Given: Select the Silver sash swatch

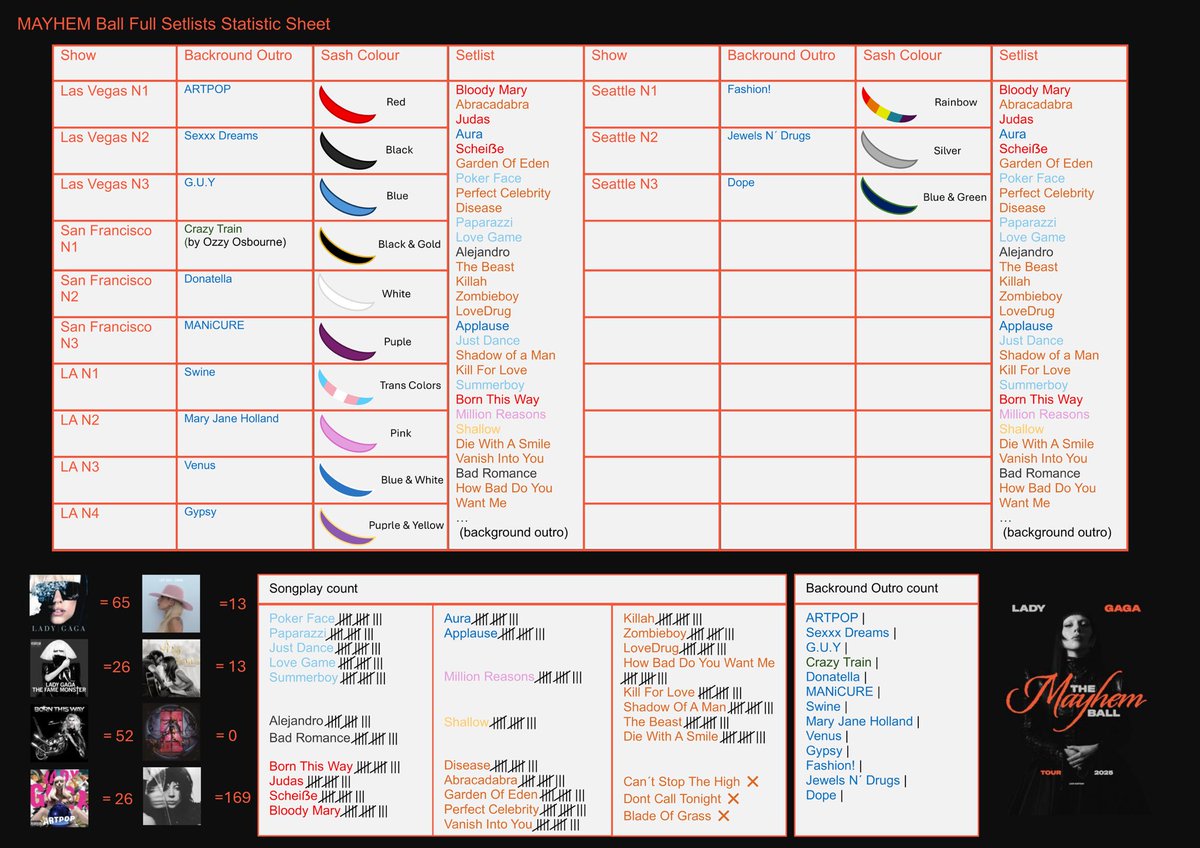Looking at the screenshot, I should (889, 151).
